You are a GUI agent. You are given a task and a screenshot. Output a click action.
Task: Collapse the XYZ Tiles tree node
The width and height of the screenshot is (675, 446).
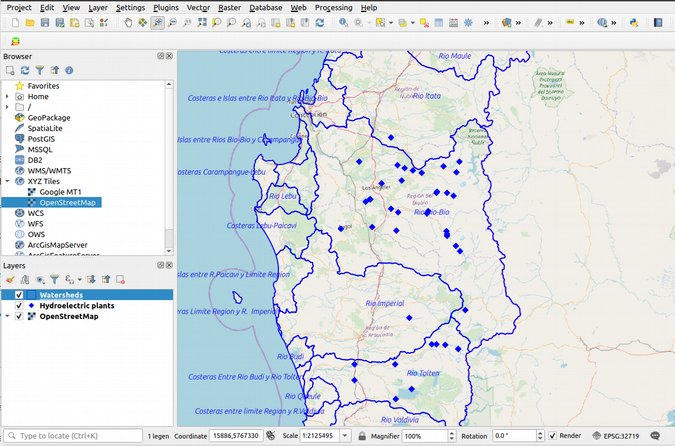point(7,181)
